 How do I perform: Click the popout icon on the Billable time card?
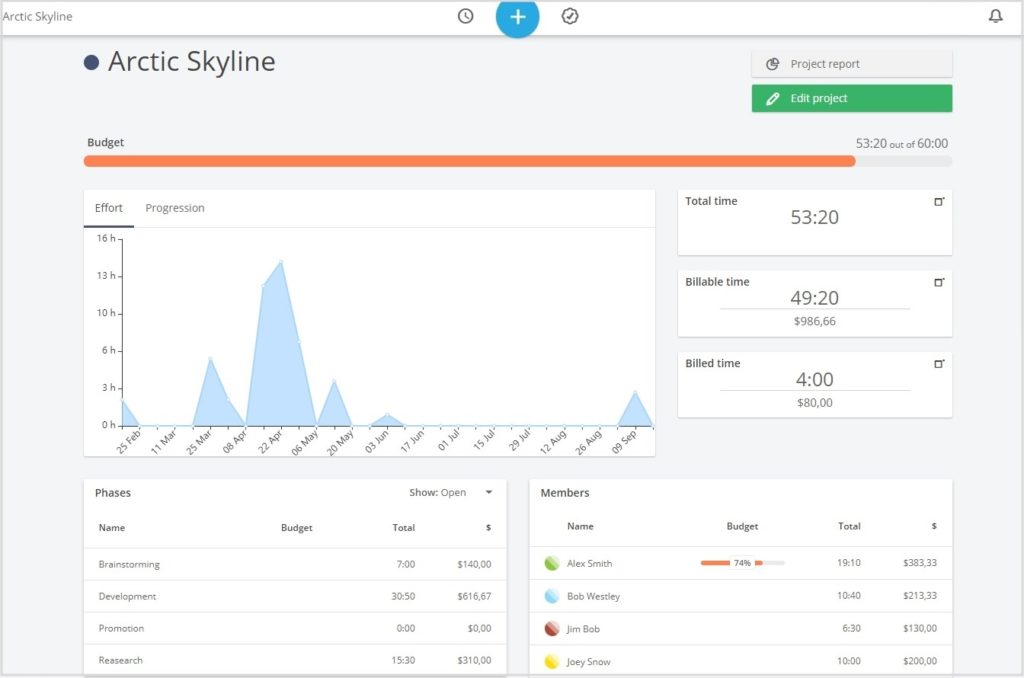938,282
